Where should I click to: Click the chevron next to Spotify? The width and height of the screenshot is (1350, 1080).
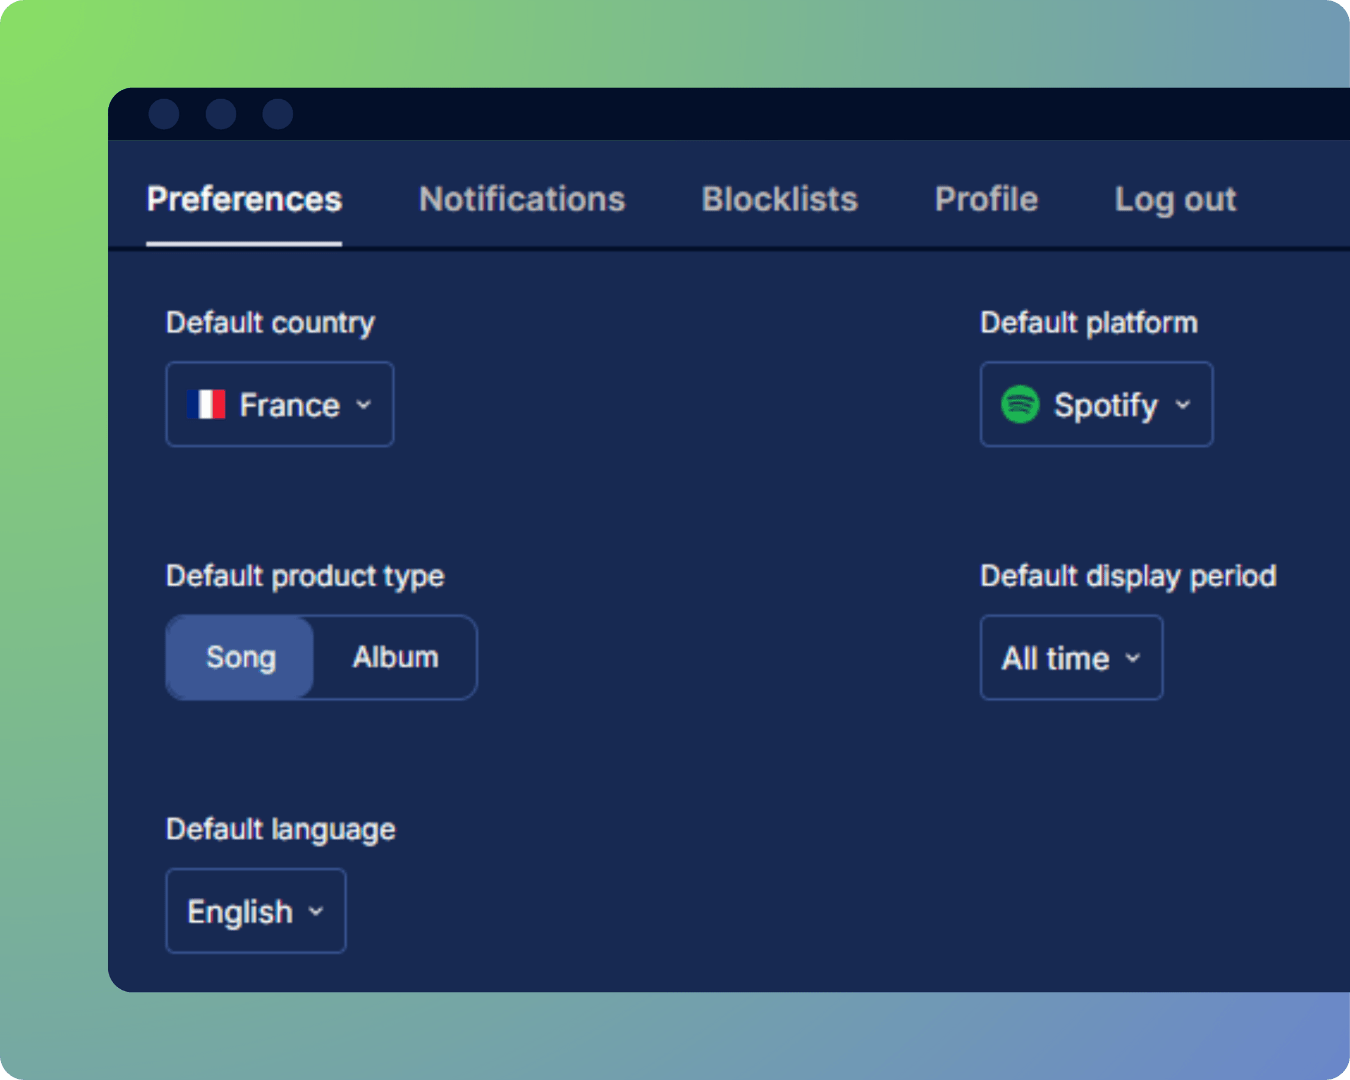pos(1182,405)
